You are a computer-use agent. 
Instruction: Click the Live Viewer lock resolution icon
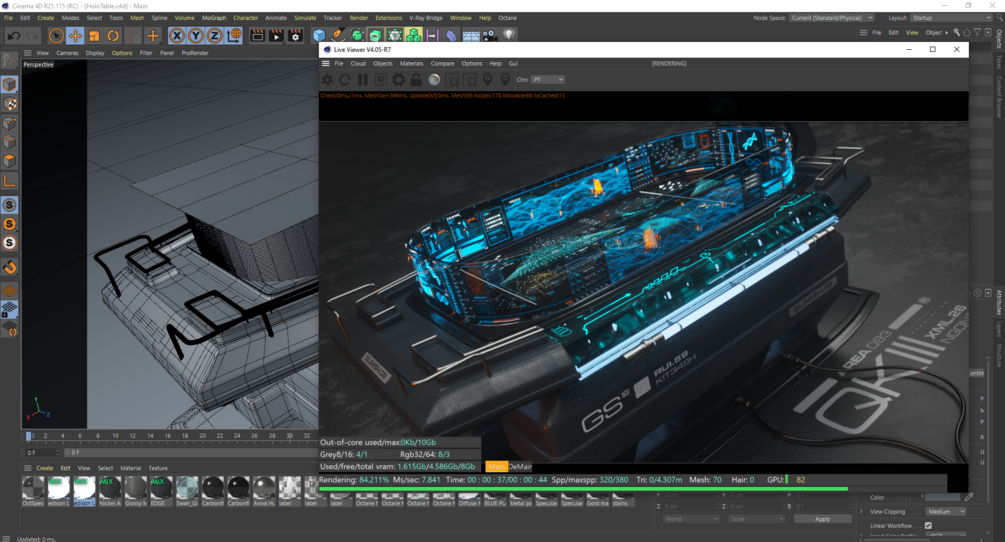tap(416, 79)
